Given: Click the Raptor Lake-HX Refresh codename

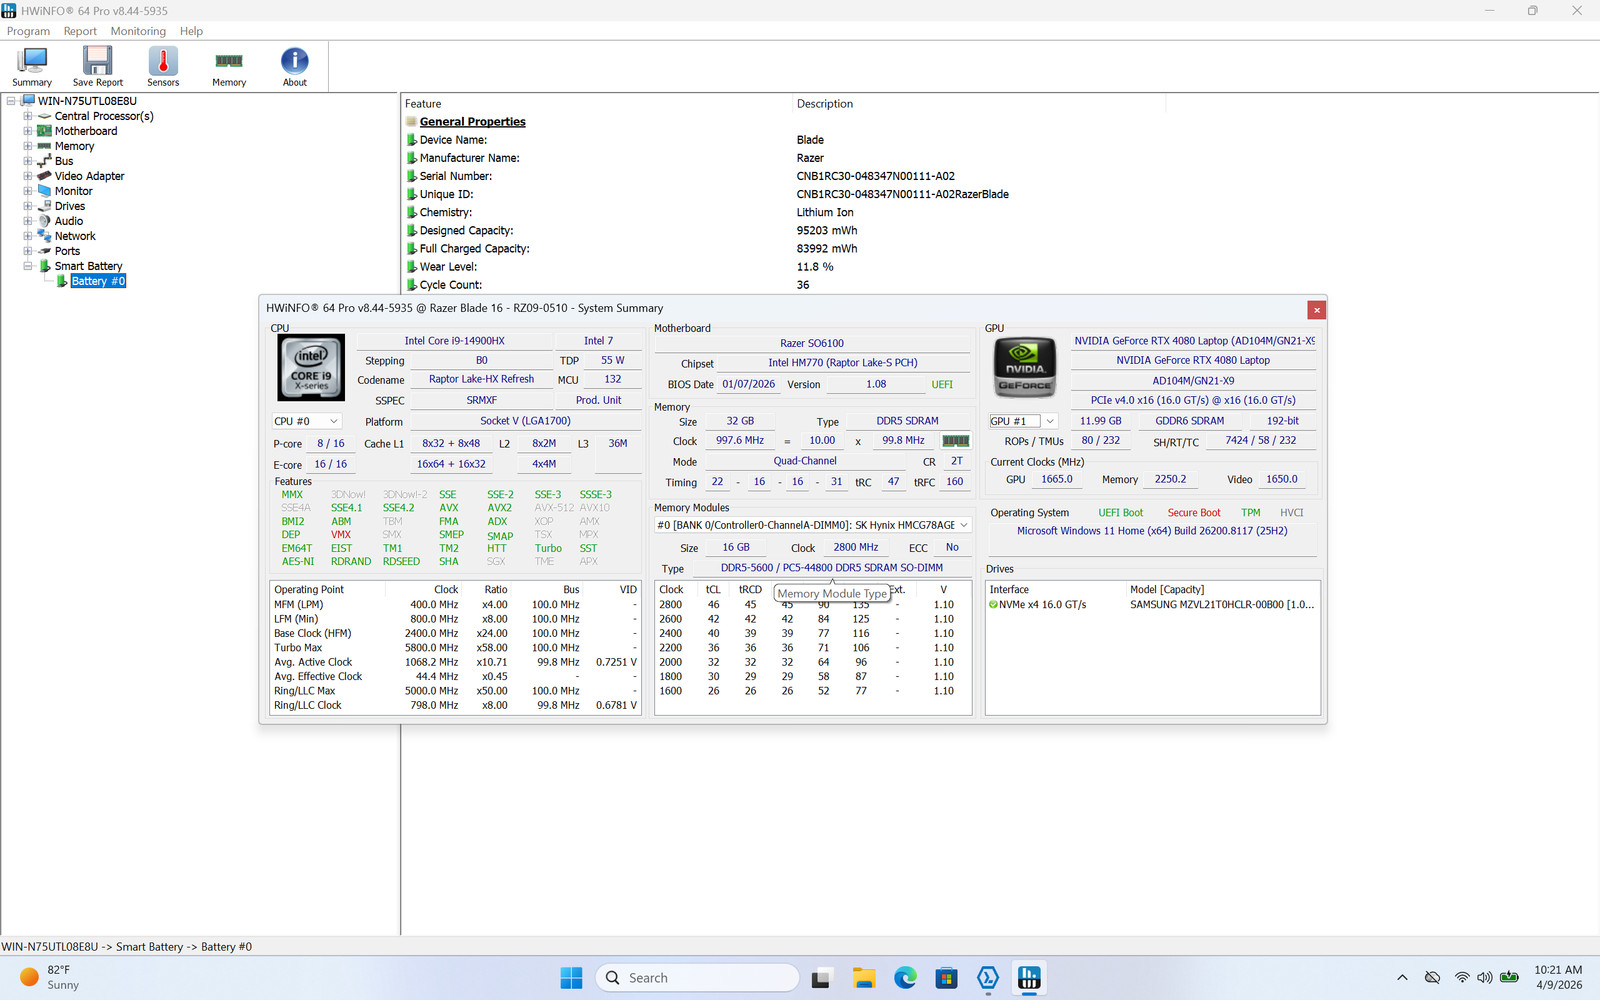Looking at the screenshot, I should pos(481,379).
